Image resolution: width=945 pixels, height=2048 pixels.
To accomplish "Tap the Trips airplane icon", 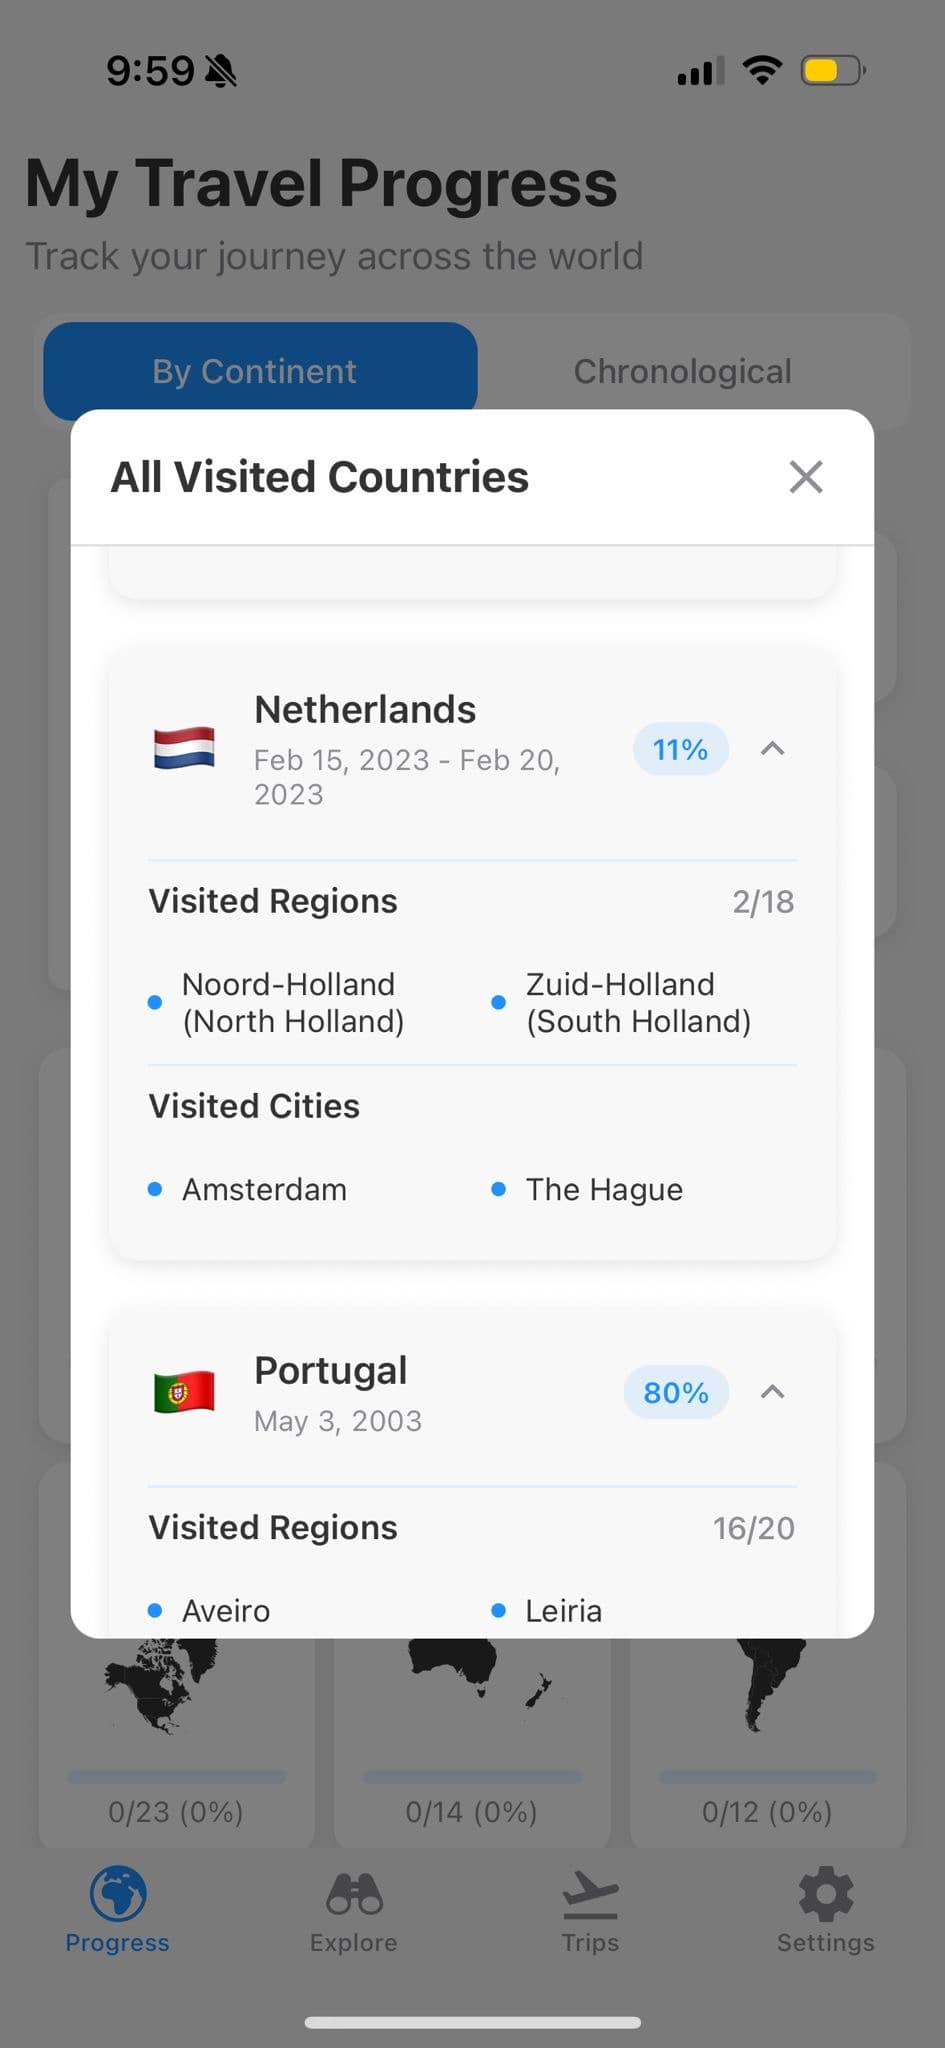I will (x=590, y=1893).
